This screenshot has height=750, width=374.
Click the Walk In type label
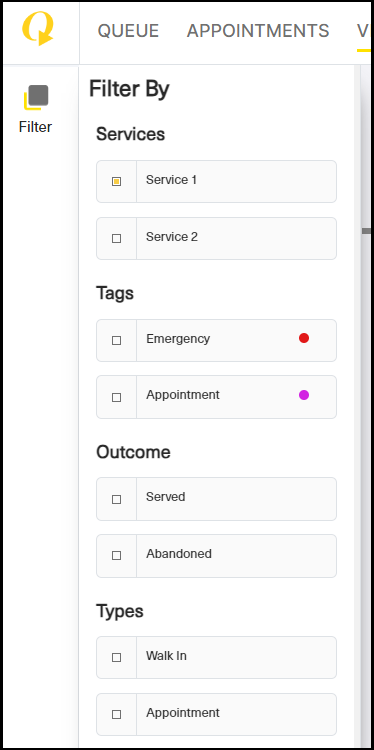pos(166,656)
